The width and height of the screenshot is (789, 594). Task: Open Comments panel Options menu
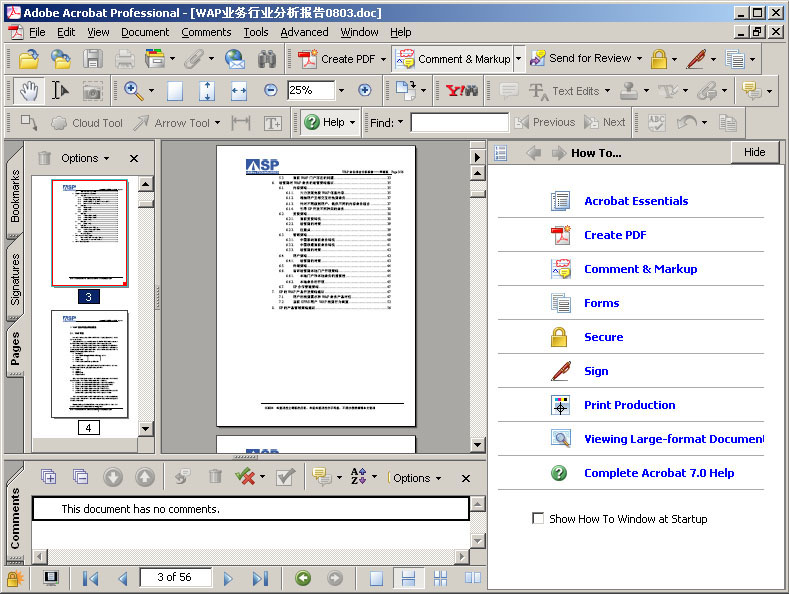point(417,478)
